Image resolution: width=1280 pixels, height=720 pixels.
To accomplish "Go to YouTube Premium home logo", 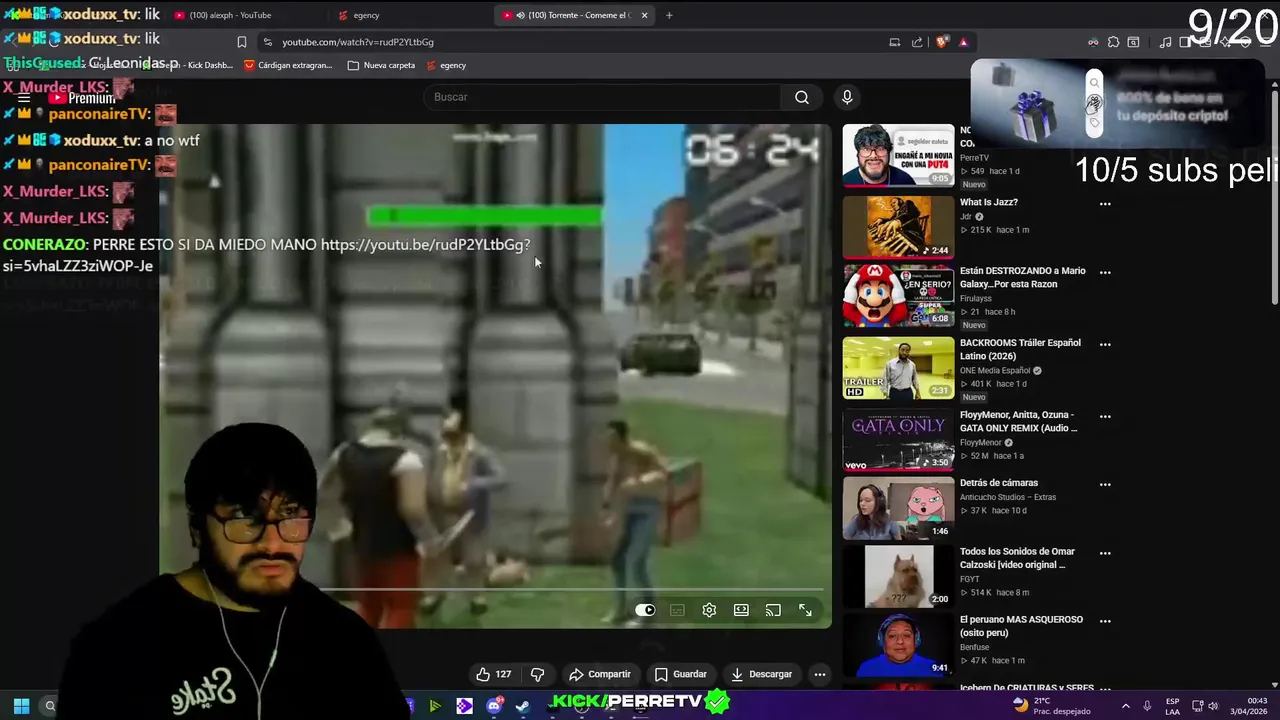I will click(x=82, y=98).
